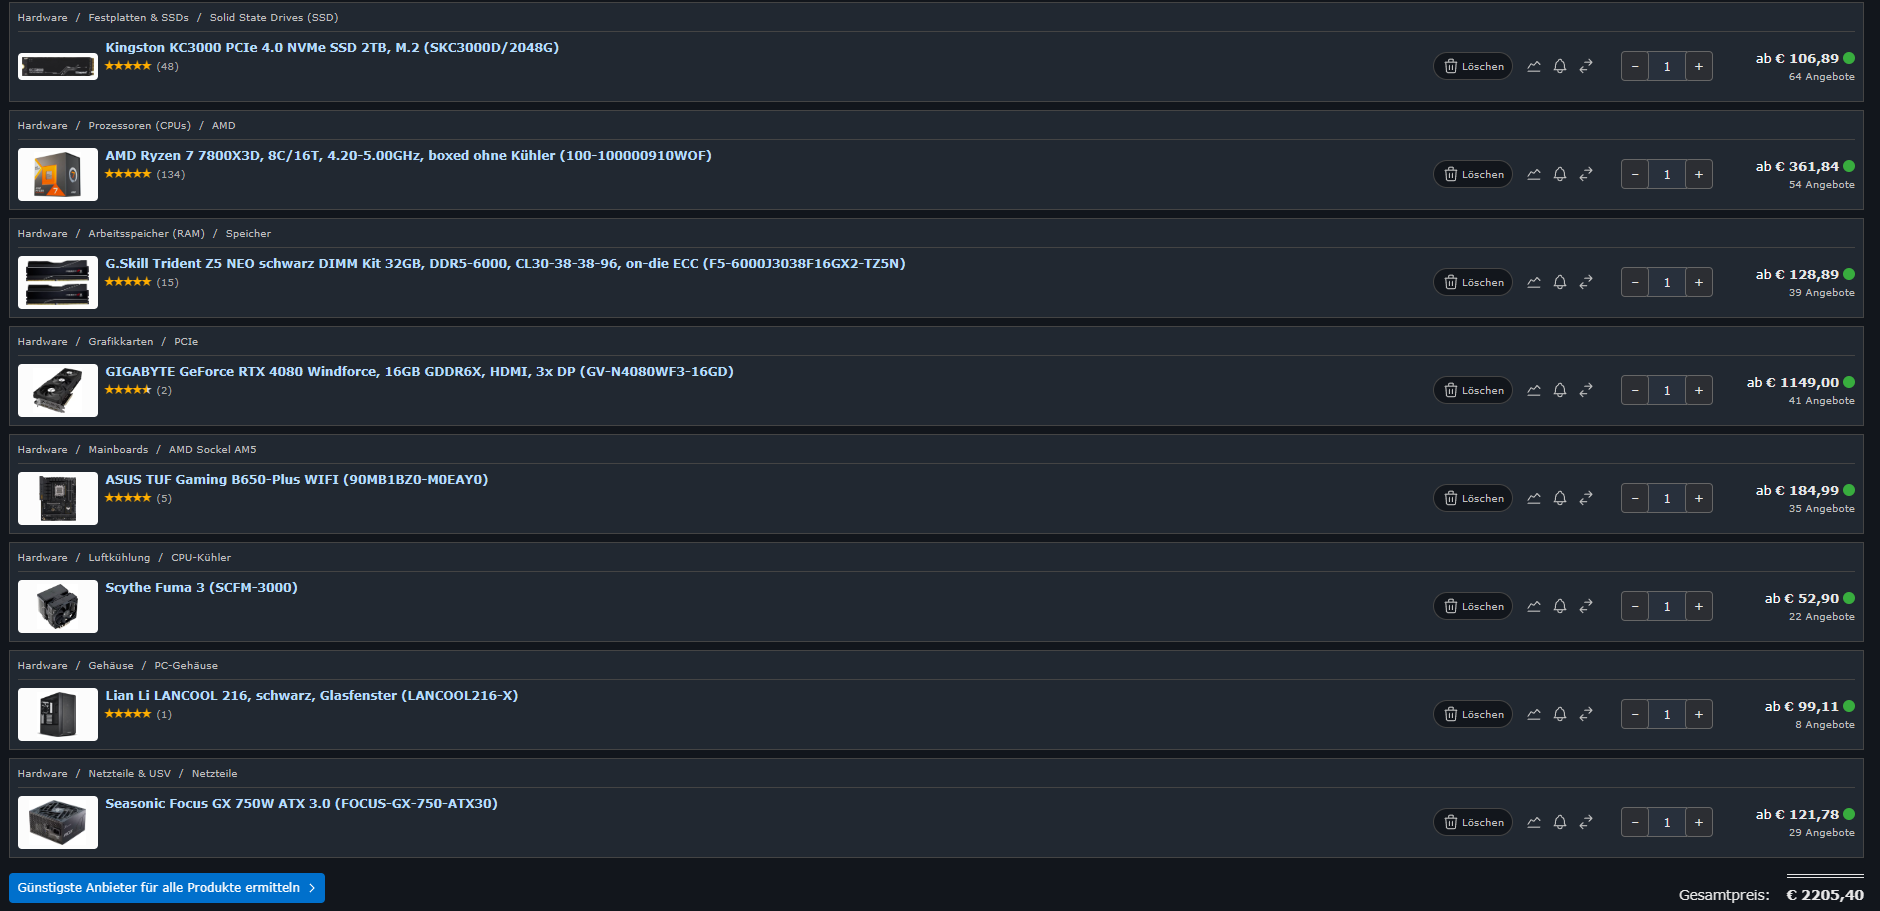The image size is (1880, 911).
Task: Swap the GIGABYTE RTX 4080 for another product
Action: point(1586,390)
